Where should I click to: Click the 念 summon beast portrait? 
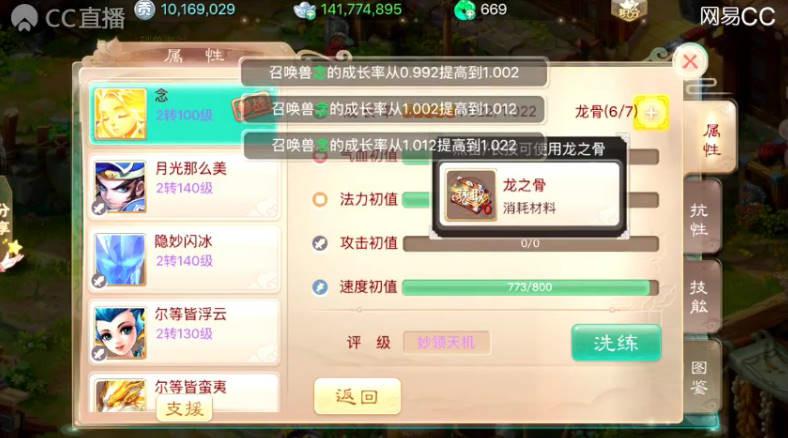[x=120, y=114]
